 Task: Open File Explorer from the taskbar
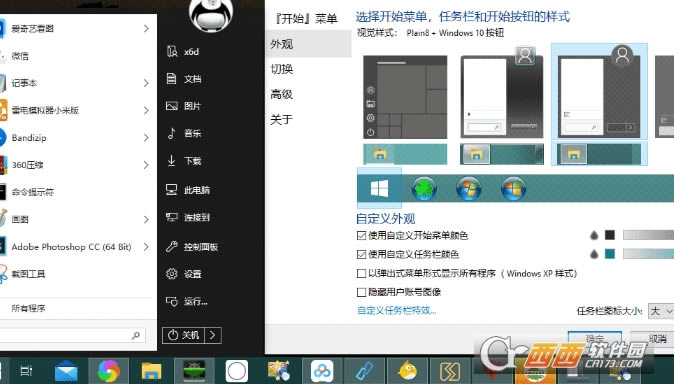coord(151,372)
